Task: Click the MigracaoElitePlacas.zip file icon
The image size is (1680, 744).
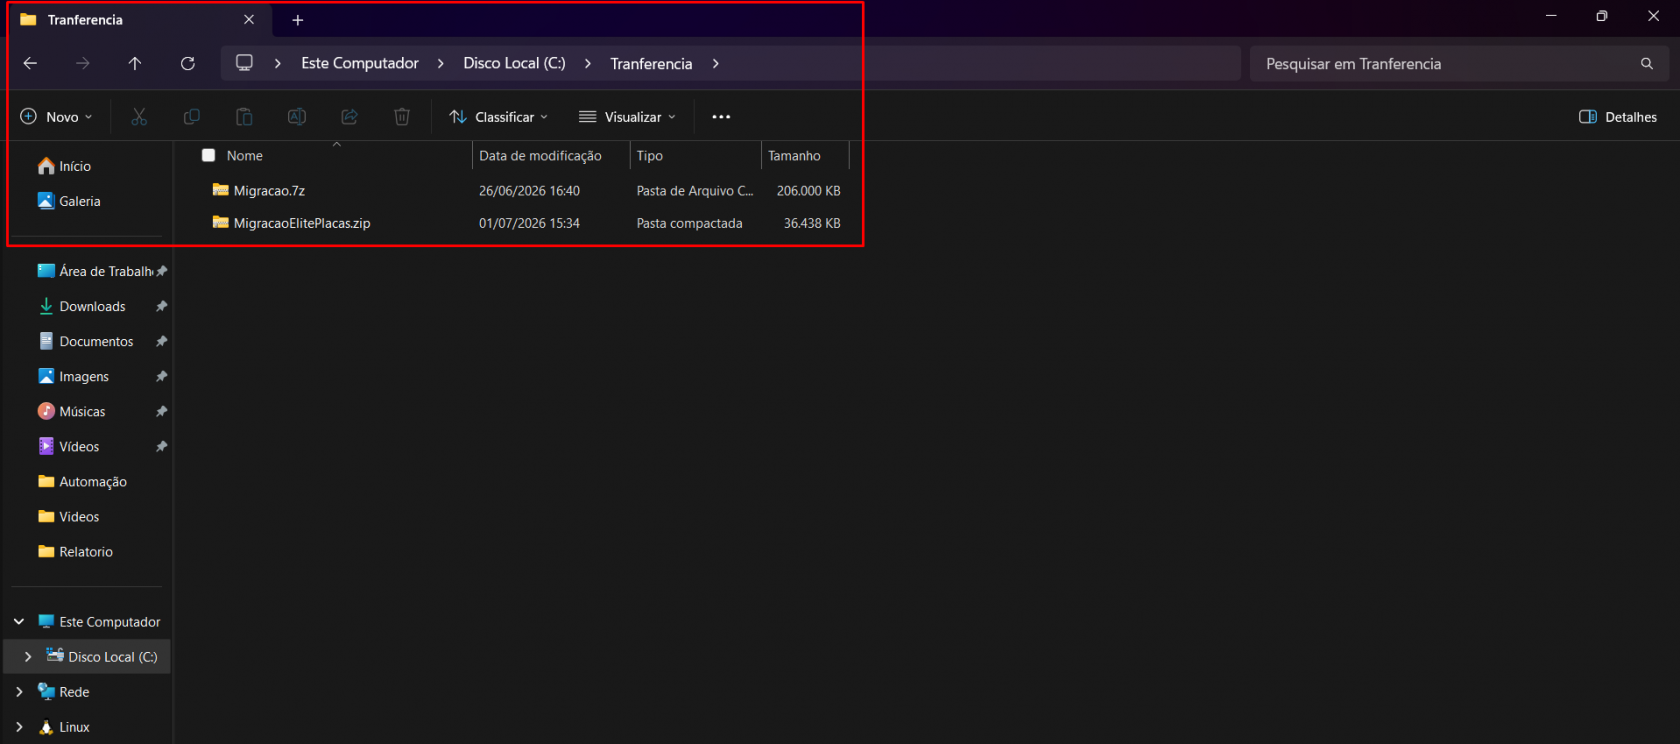Action: pyautogui.click(x=221, y=223)
